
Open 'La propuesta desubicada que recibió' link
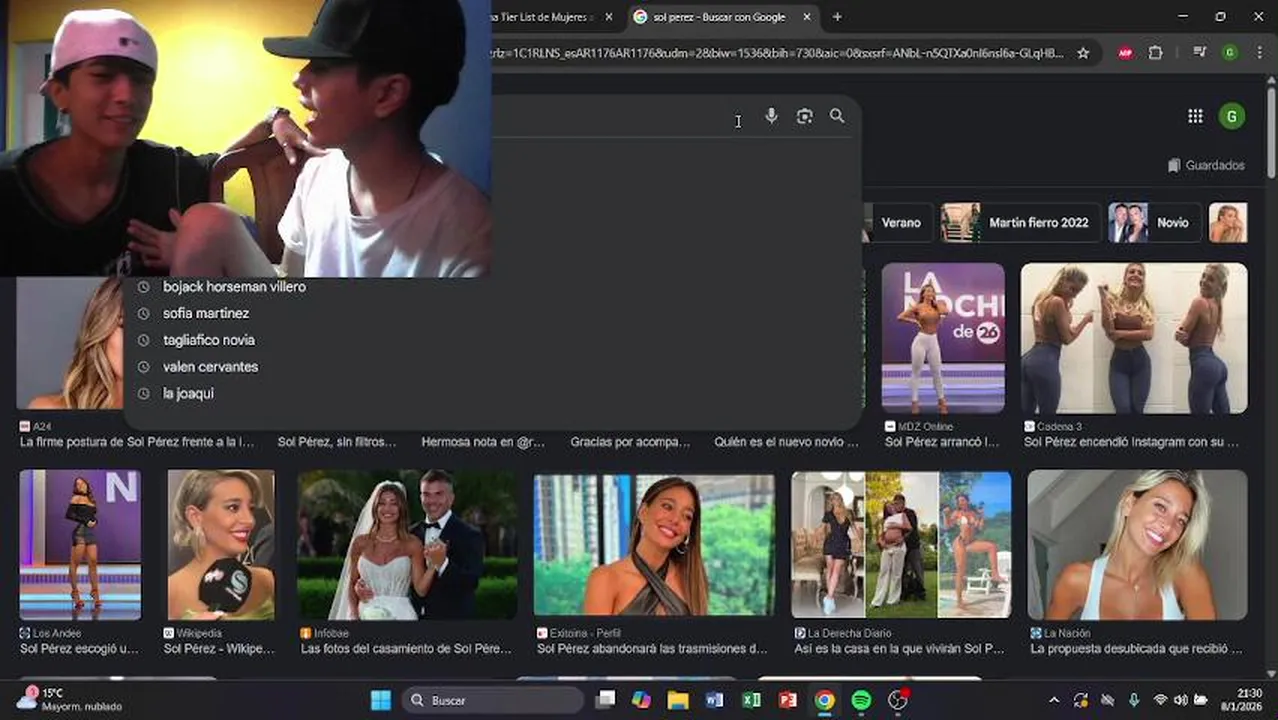tap(1136, 649)
